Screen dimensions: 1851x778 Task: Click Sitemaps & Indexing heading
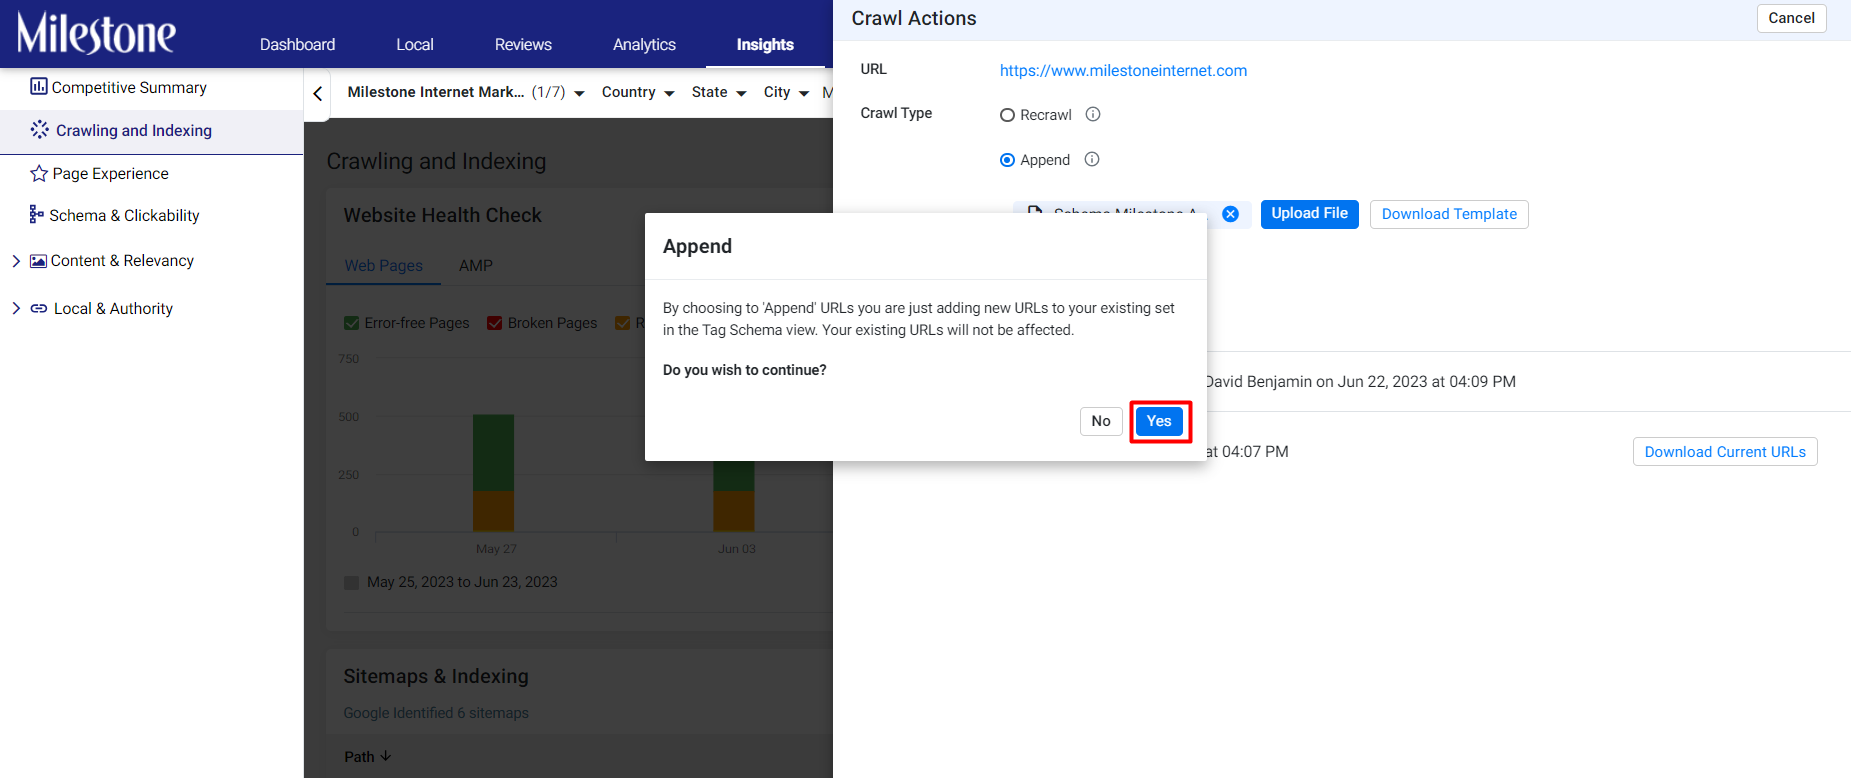tap(436, 677)
